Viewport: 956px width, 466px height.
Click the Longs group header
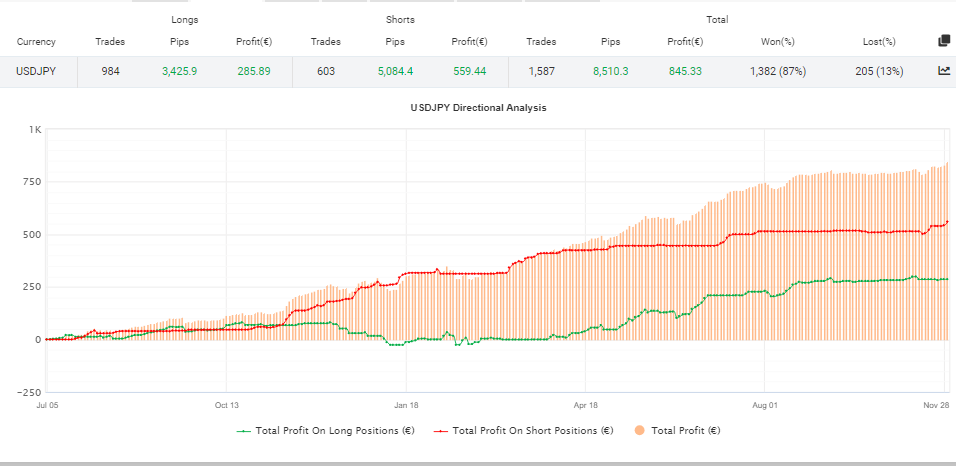184,20
